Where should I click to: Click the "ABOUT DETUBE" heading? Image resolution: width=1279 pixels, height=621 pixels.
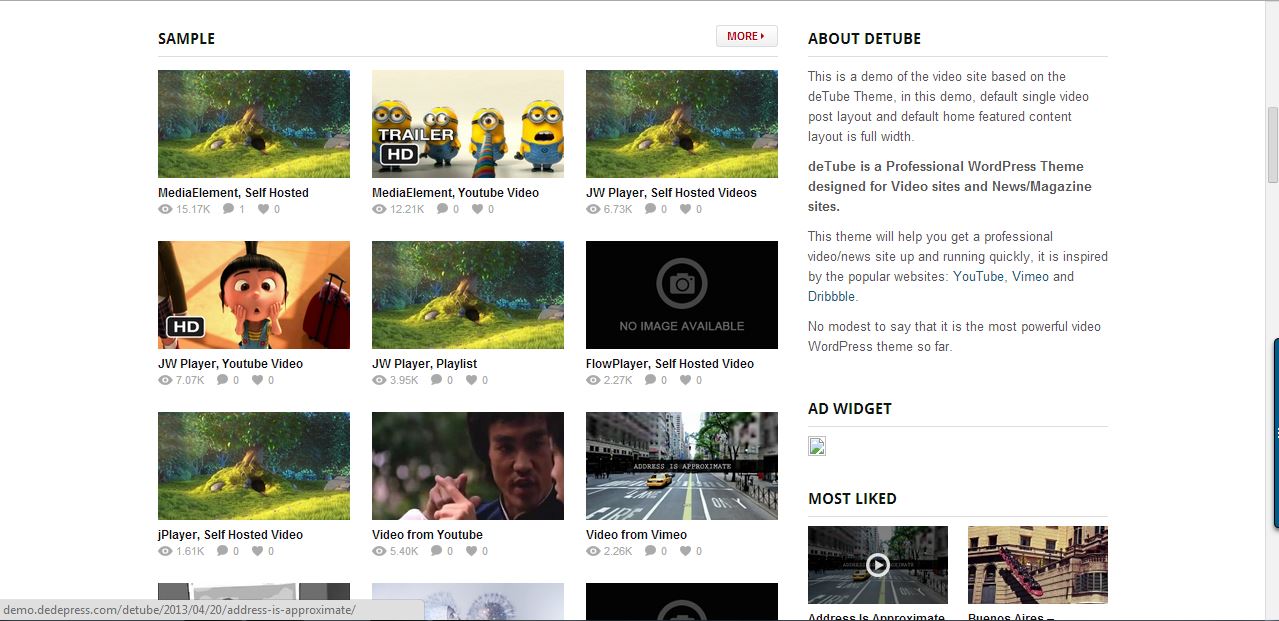[x=864, y=39]
